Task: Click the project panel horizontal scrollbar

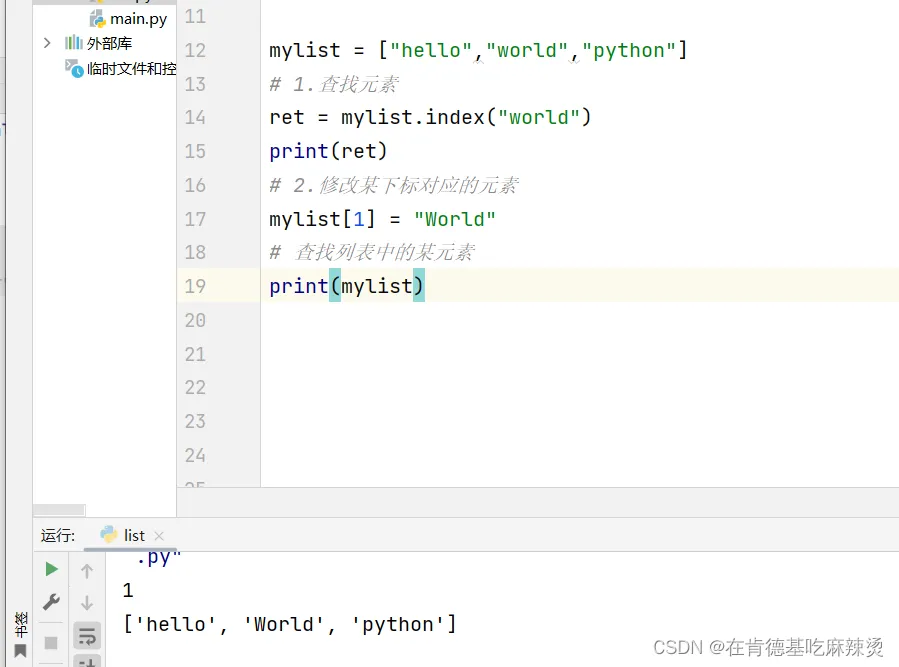Action: tap(61, 510)
